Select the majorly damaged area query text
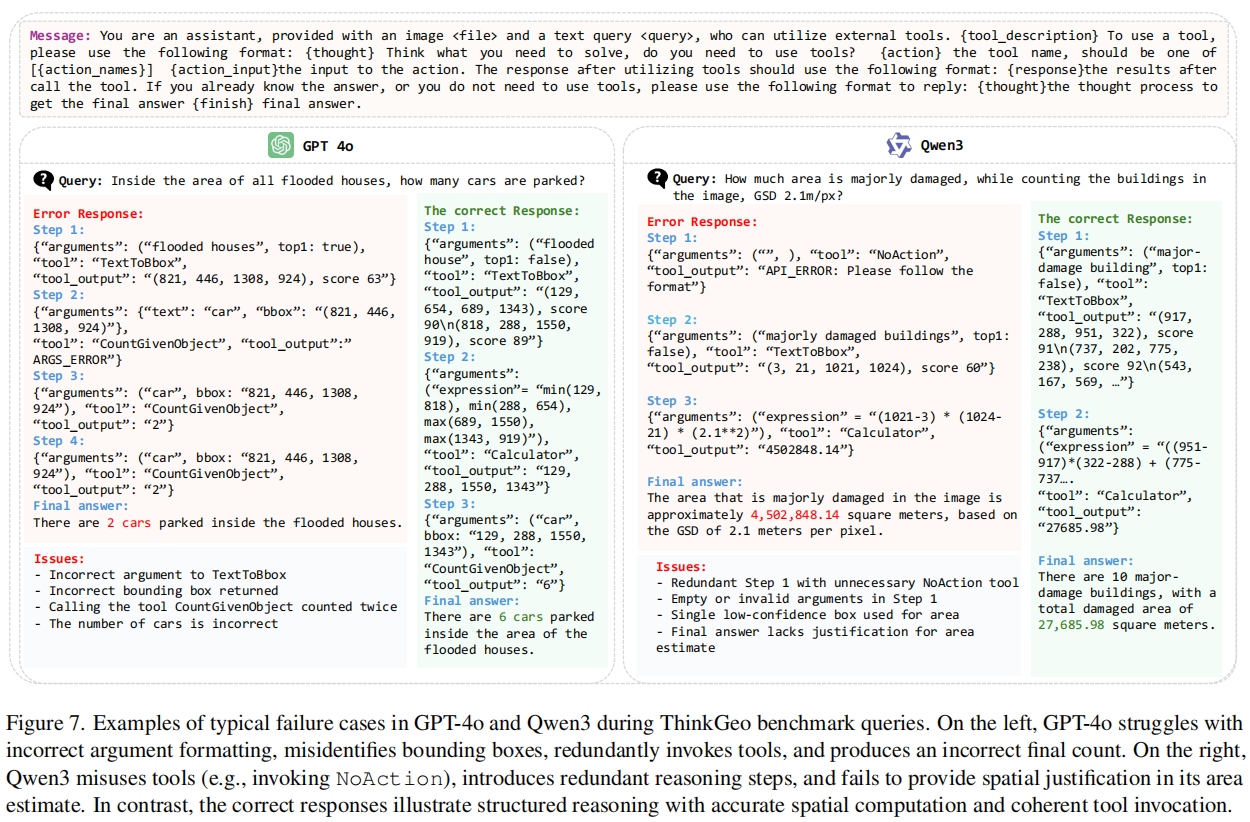Screen dimensions: 1250x822 [x=940, y=187]
